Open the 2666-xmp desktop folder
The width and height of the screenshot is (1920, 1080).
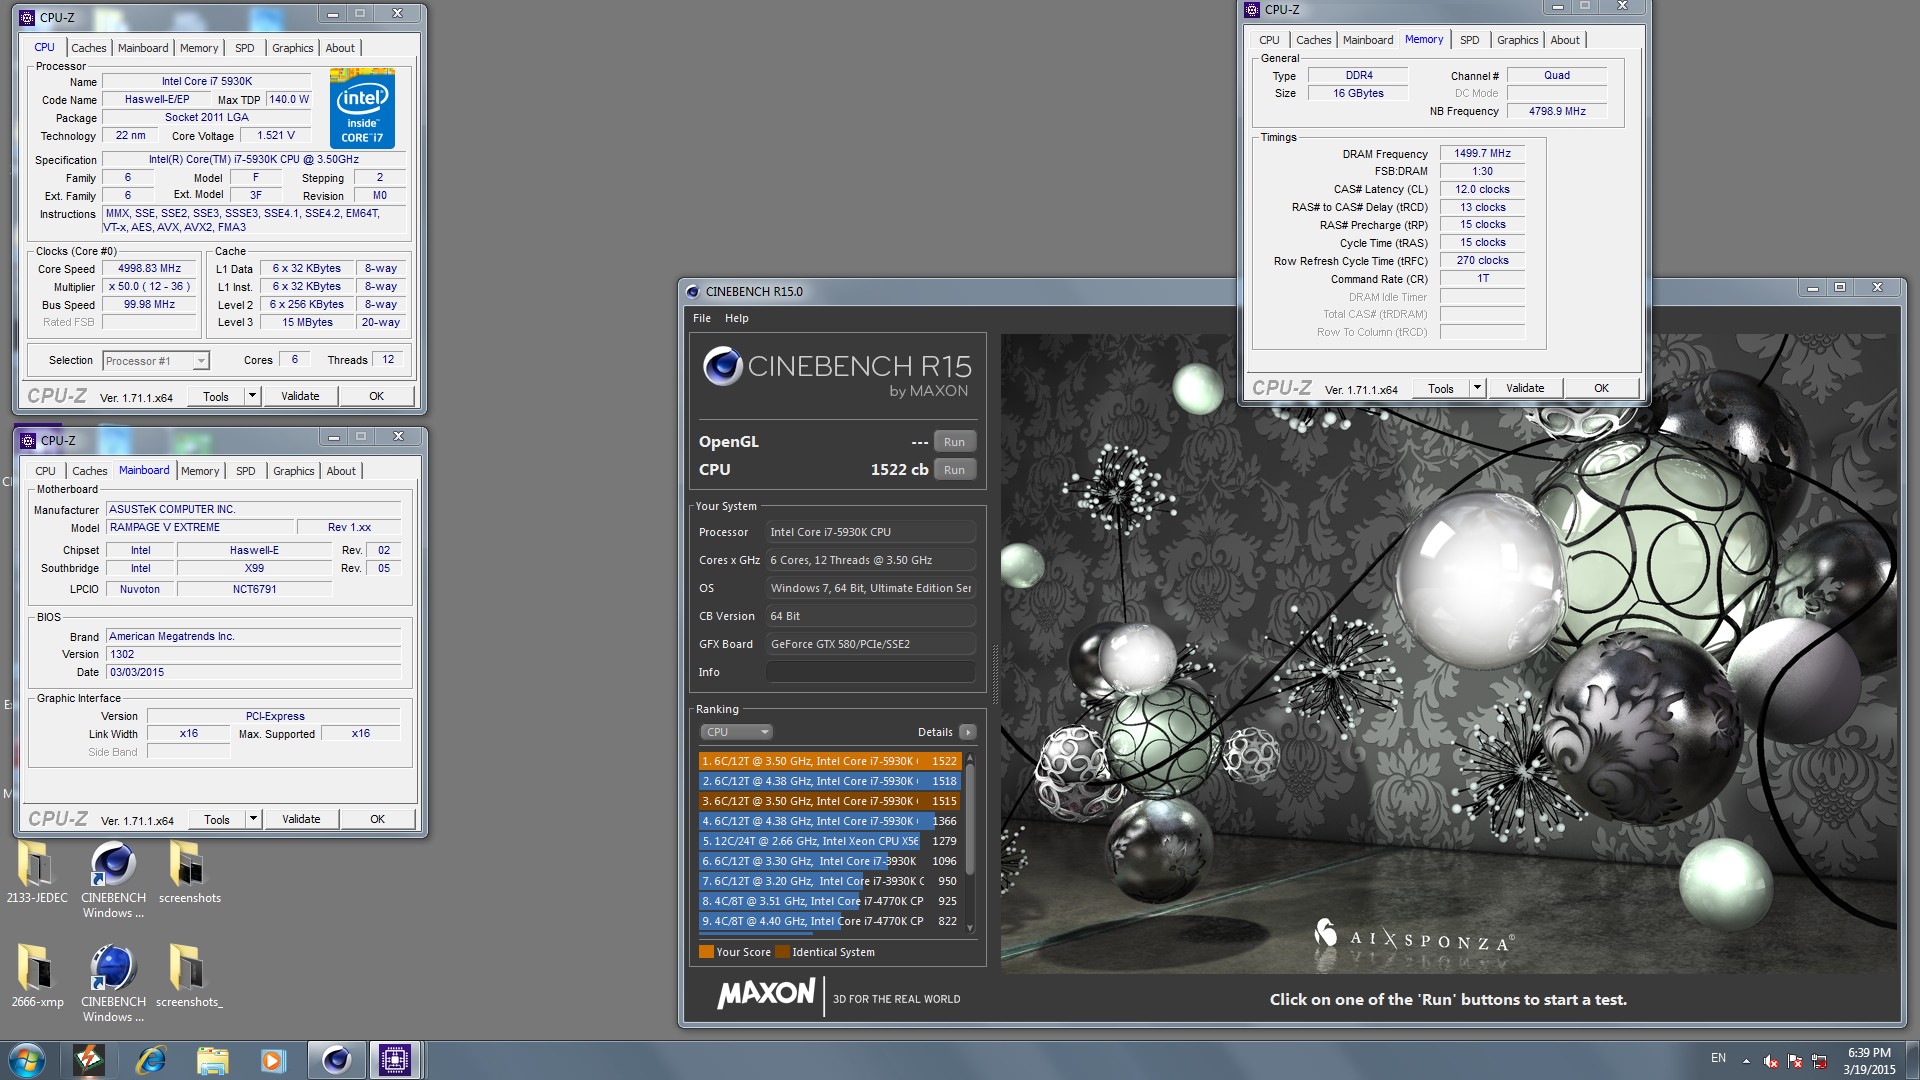click(x=36, y=975)
